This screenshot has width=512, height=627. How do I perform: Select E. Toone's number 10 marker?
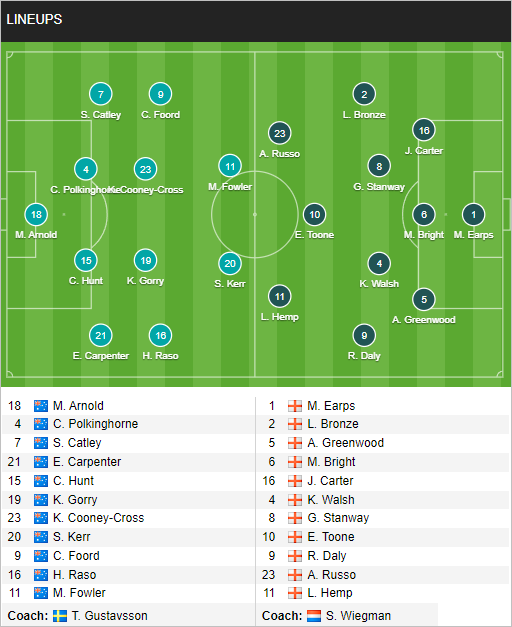pyautogui.click(x=314, y=215)
